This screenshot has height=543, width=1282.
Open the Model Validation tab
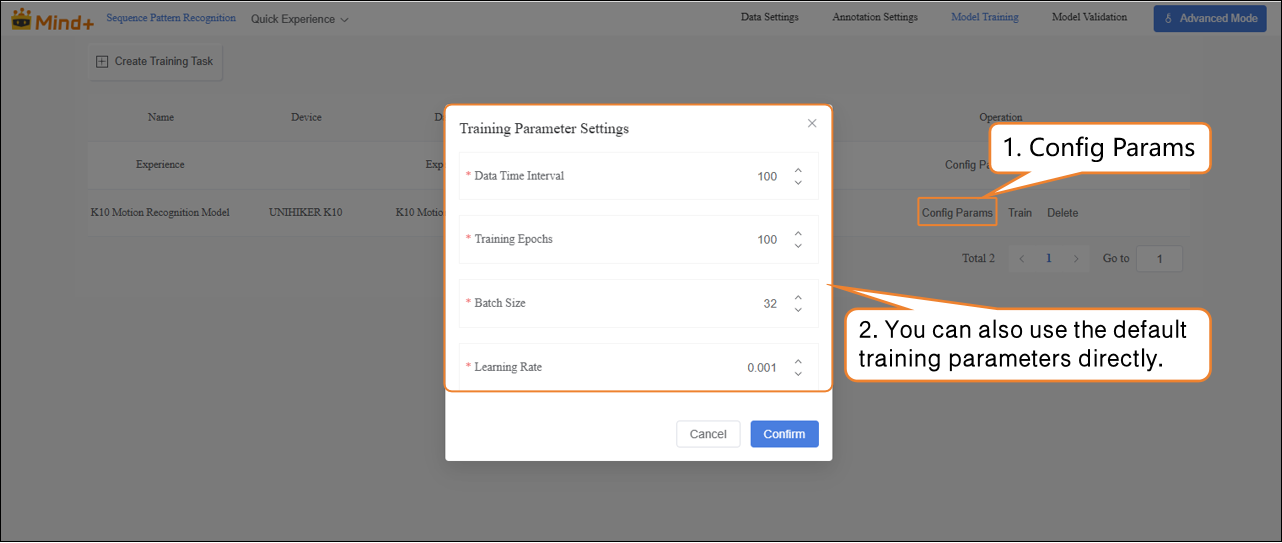point(1089,17)
